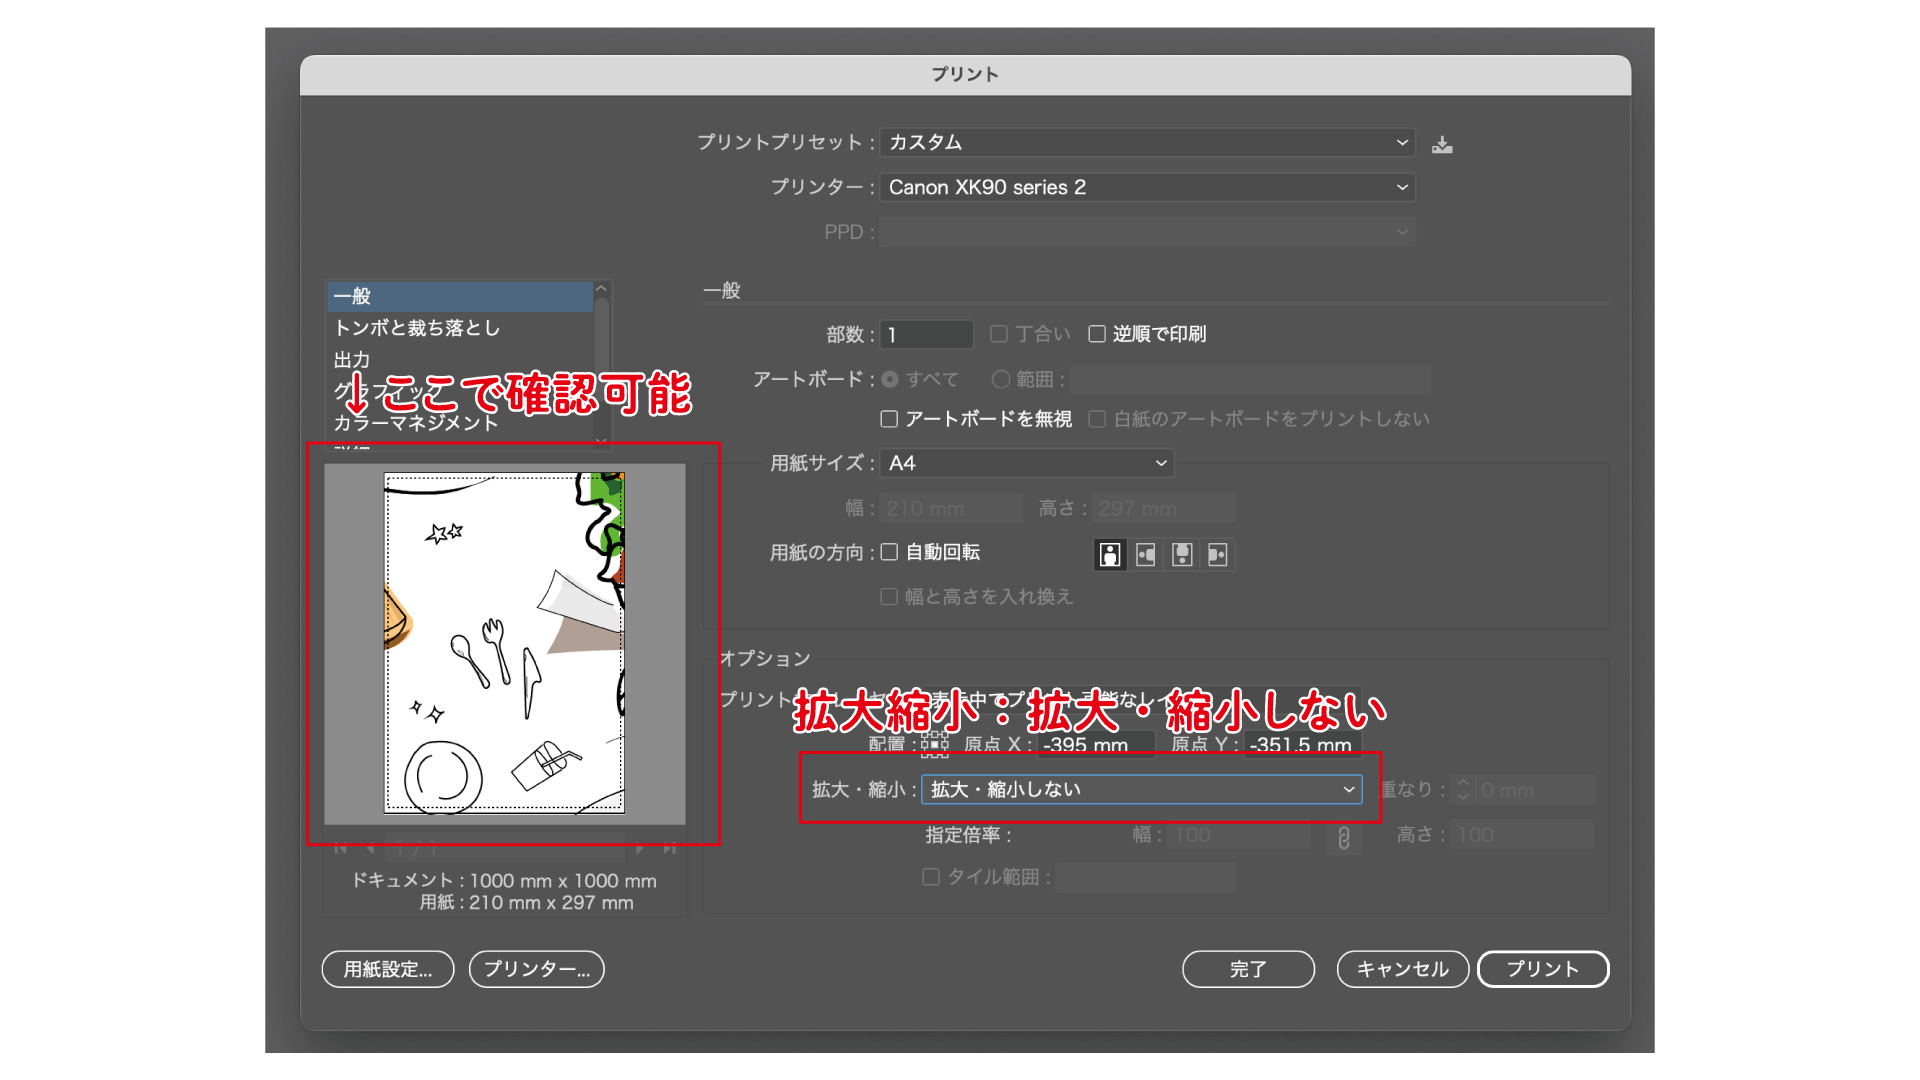Screen dimensions: 1920x1080
Task: Enable the 逆順で印刷 checkbox
Action: (x=1097, y=334)
